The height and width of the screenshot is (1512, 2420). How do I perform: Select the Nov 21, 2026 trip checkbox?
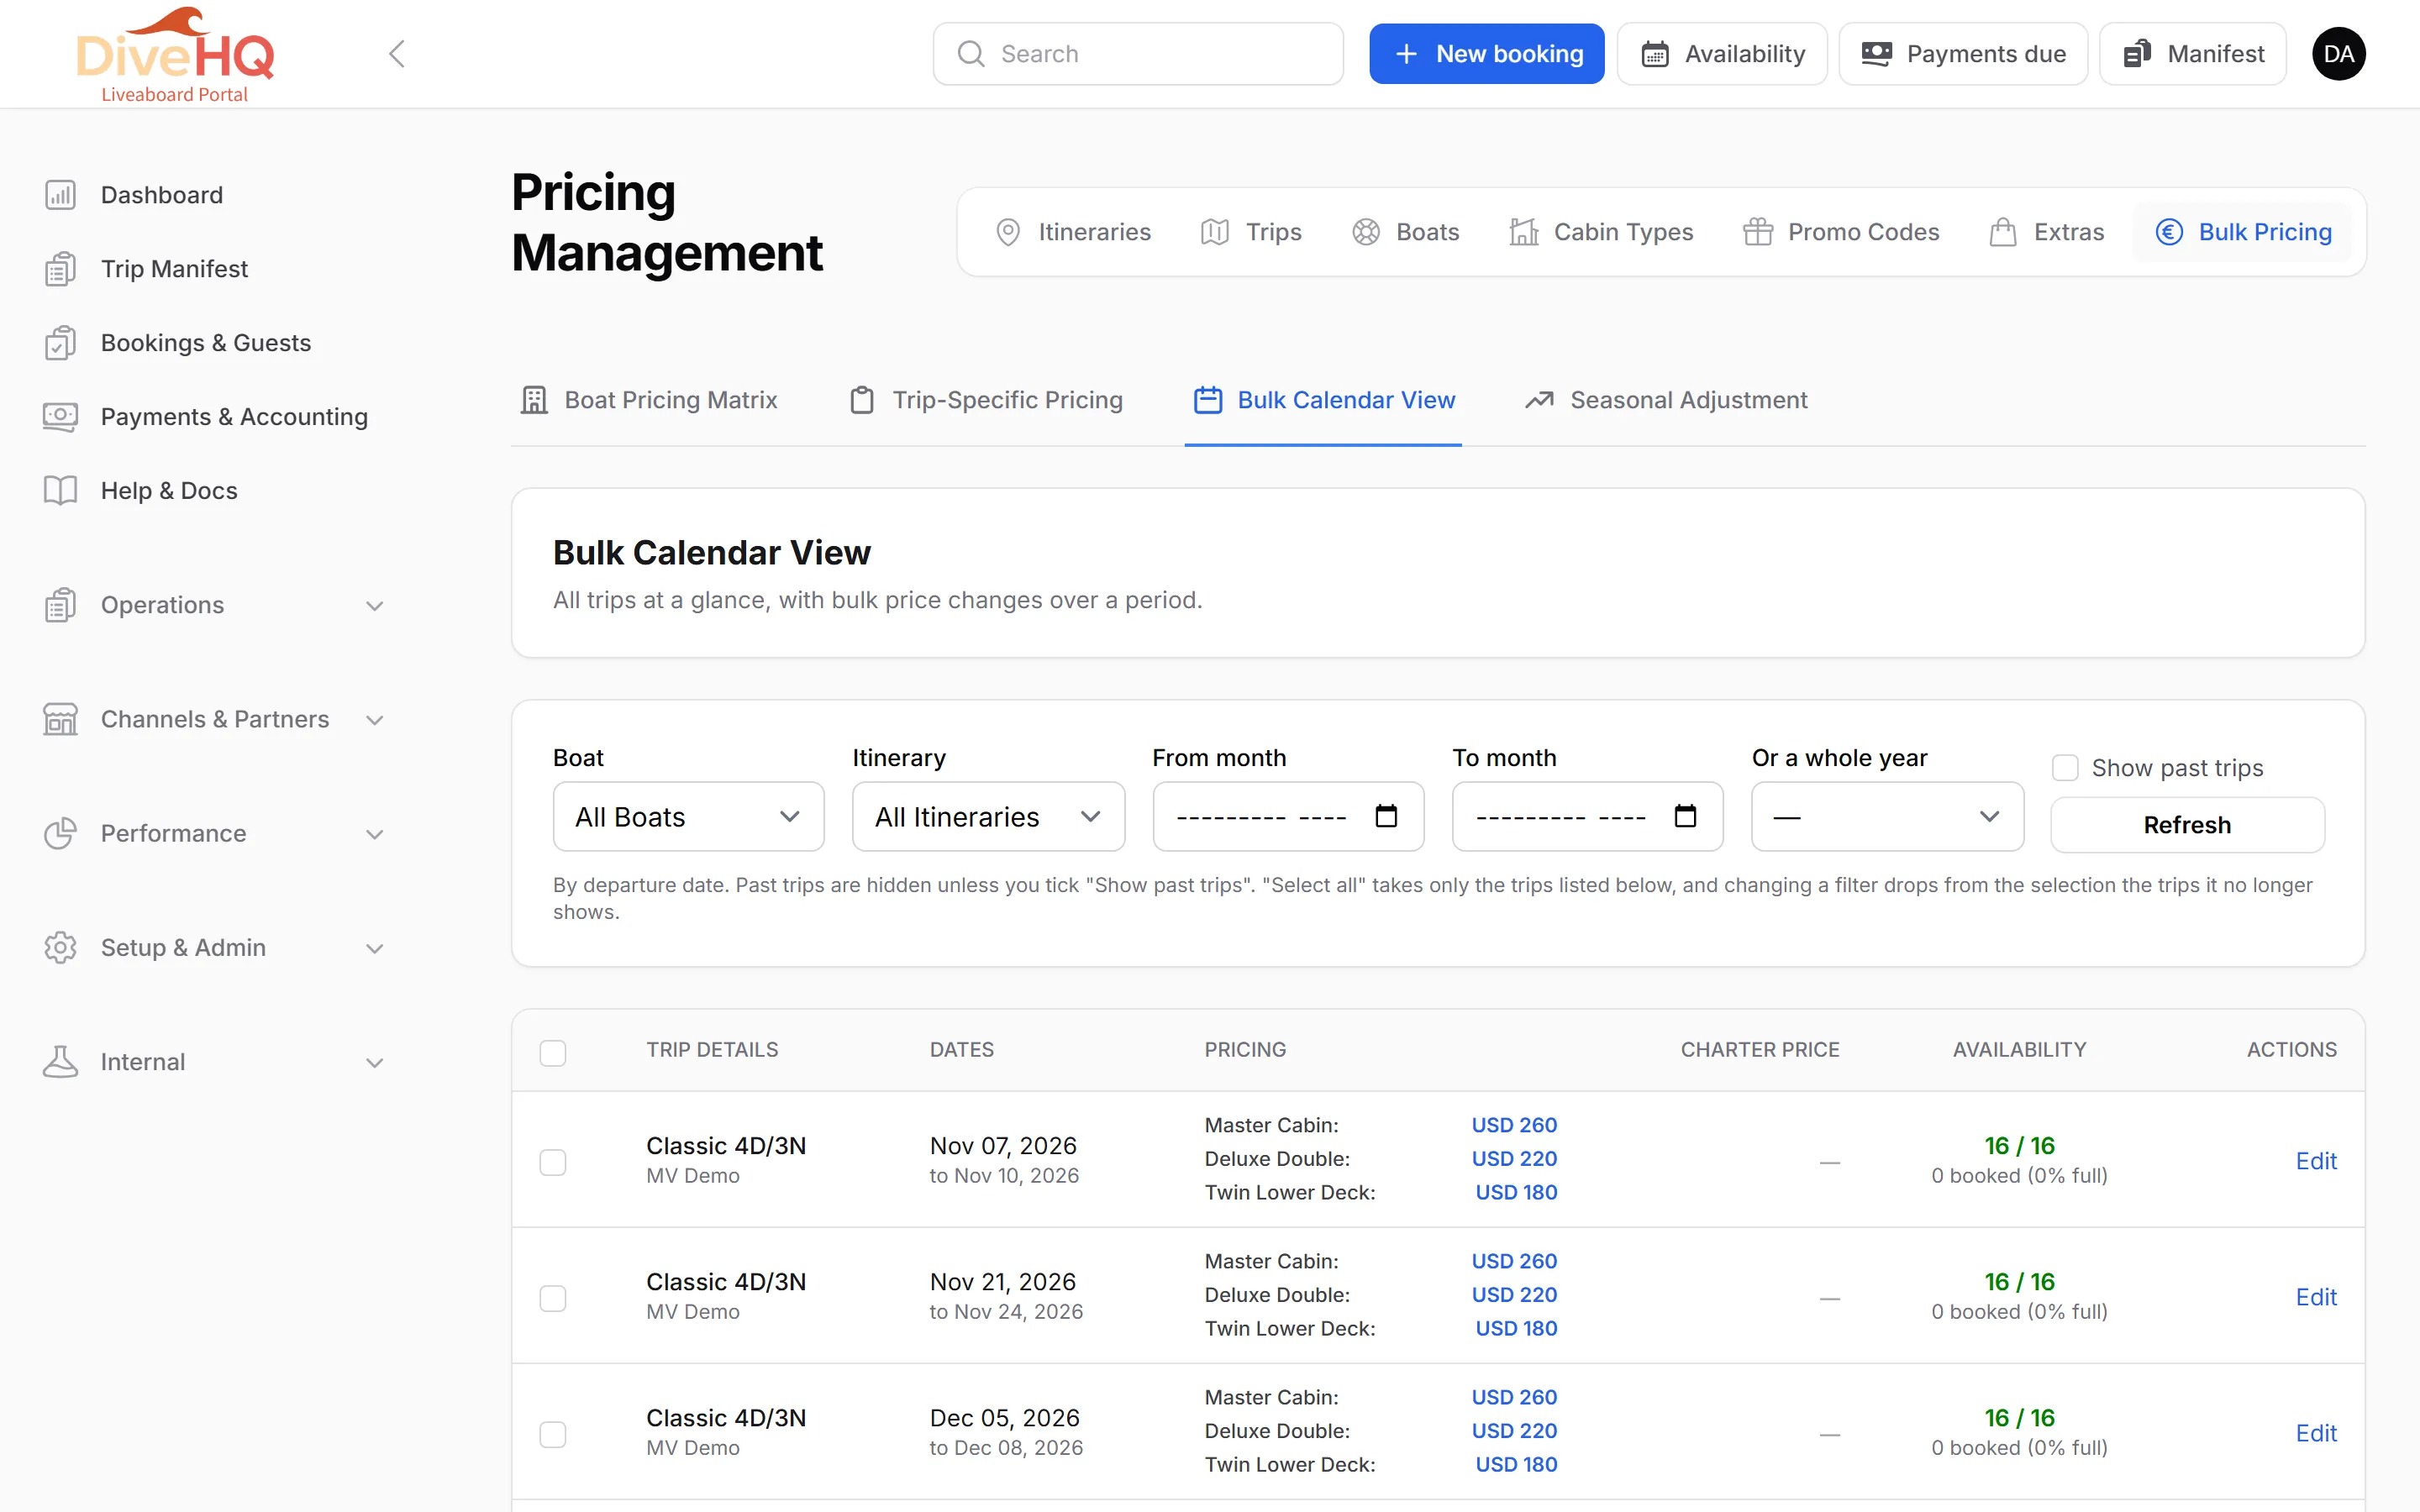[x=553, y=1298]
